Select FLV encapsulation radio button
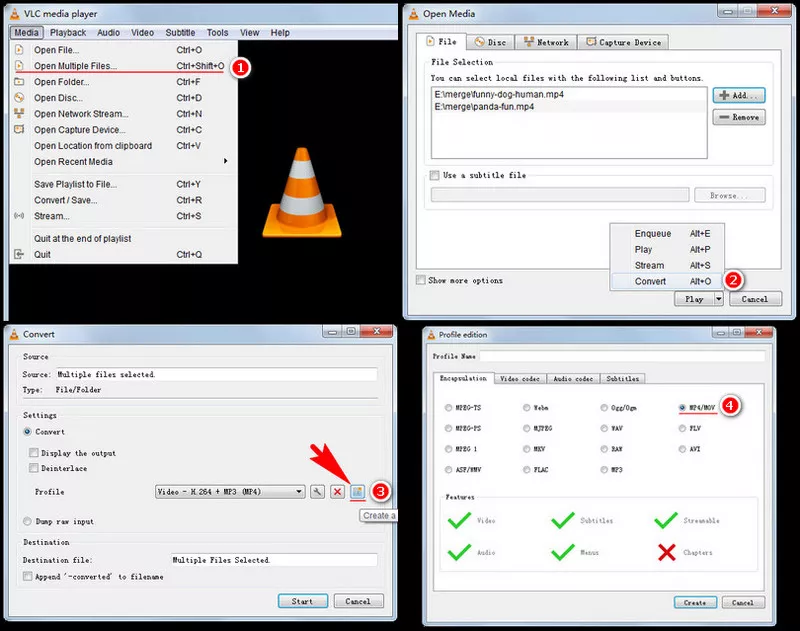 pos(682,428)
